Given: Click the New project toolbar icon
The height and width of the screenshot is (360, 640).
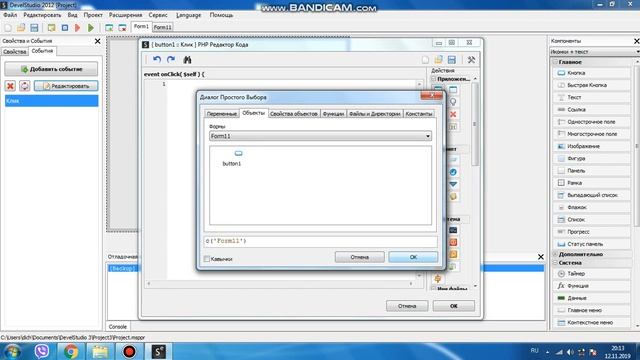Looking at the screenshot, I should point(8,28).
